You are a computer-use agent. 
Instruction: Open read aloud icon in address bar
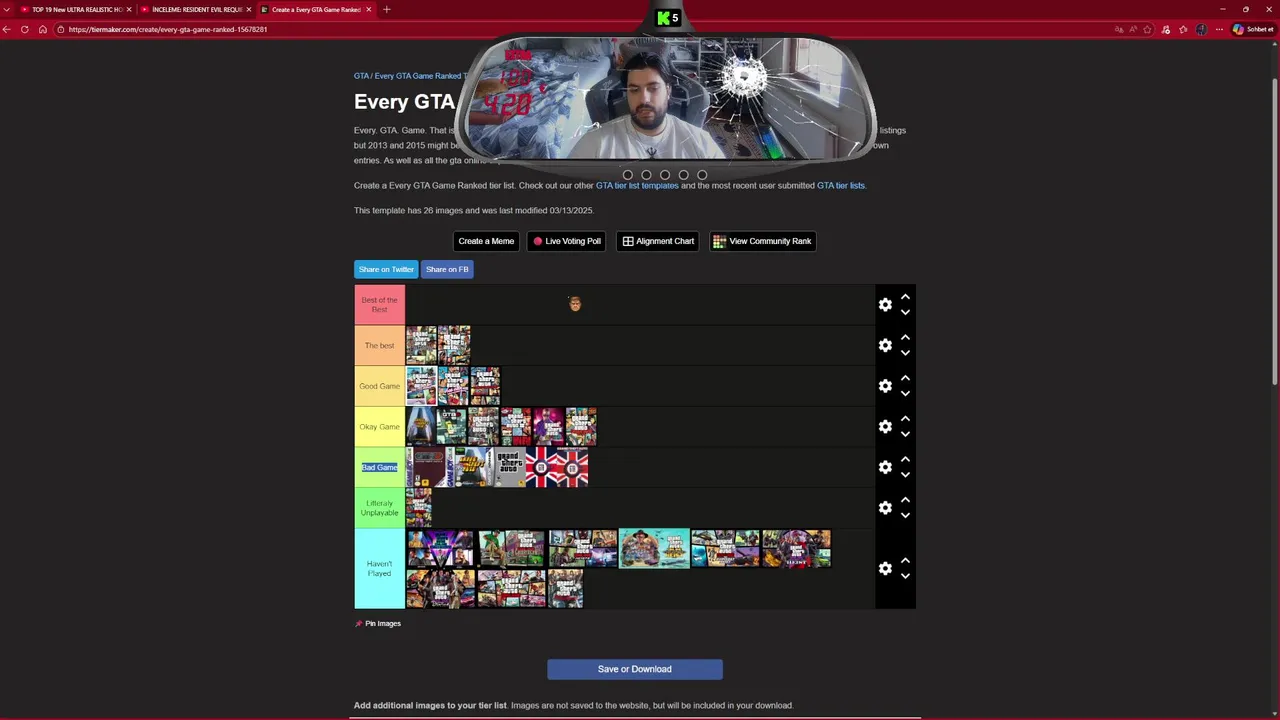click(1132, 29)
